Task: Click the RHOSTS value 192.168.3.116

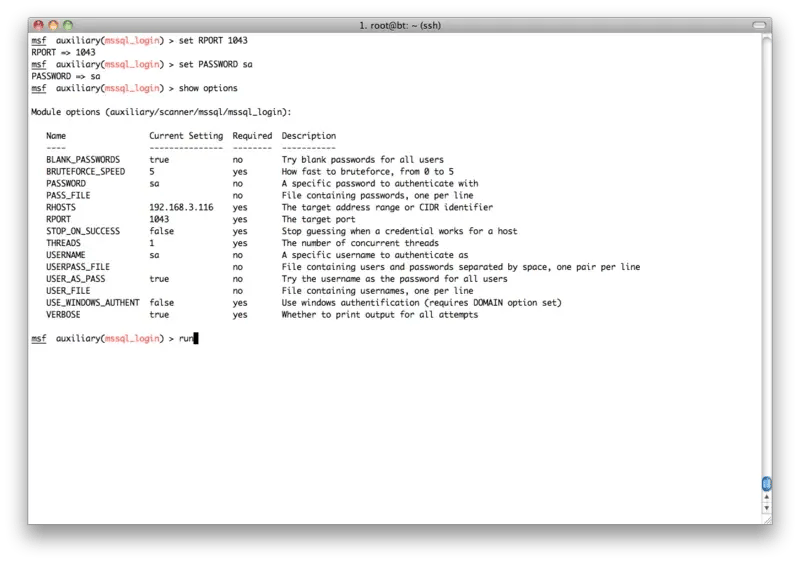Action: point(183,207)
